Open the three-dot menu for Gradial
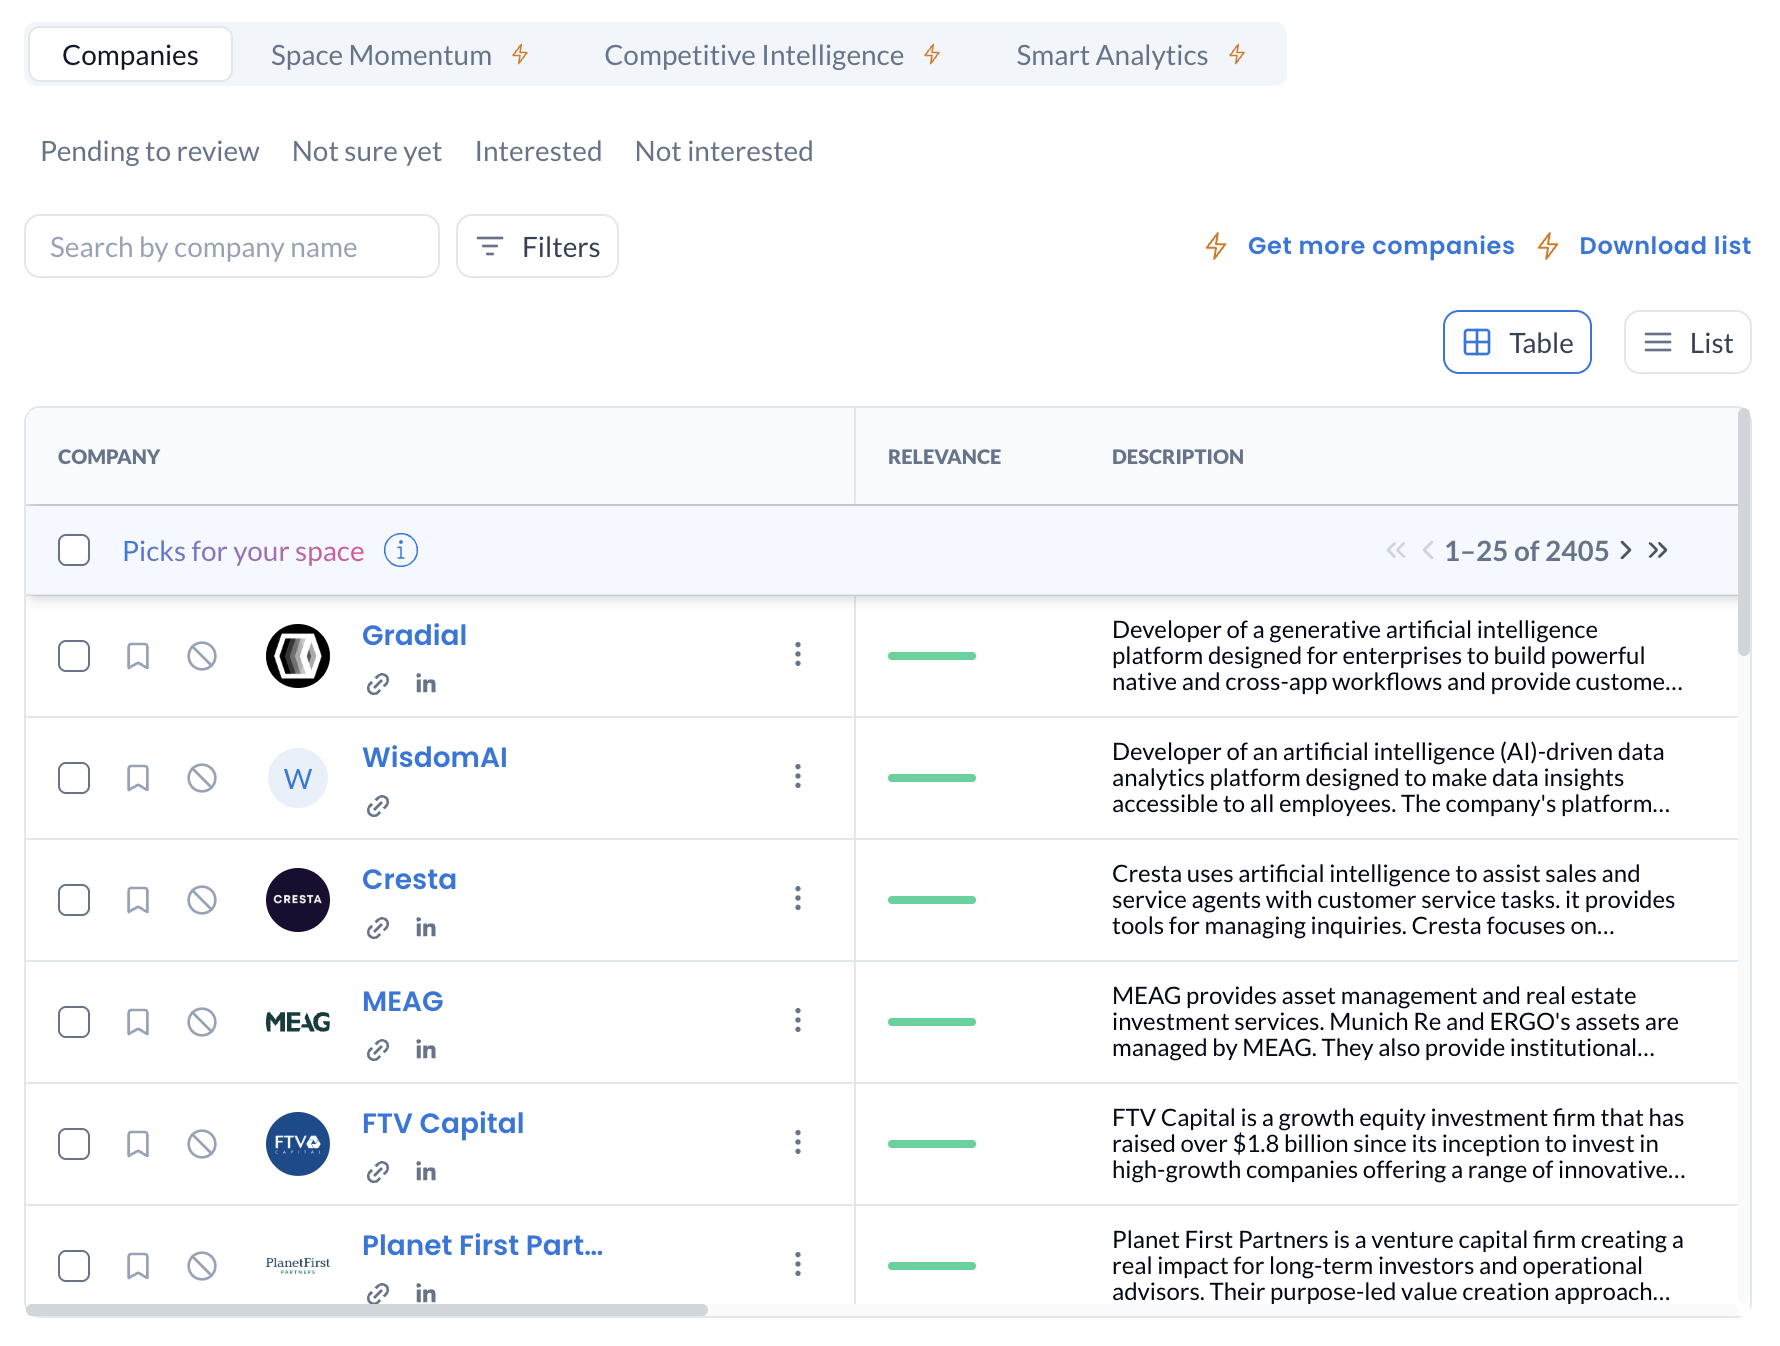The image size is (1780, 1346). point(798,654)
